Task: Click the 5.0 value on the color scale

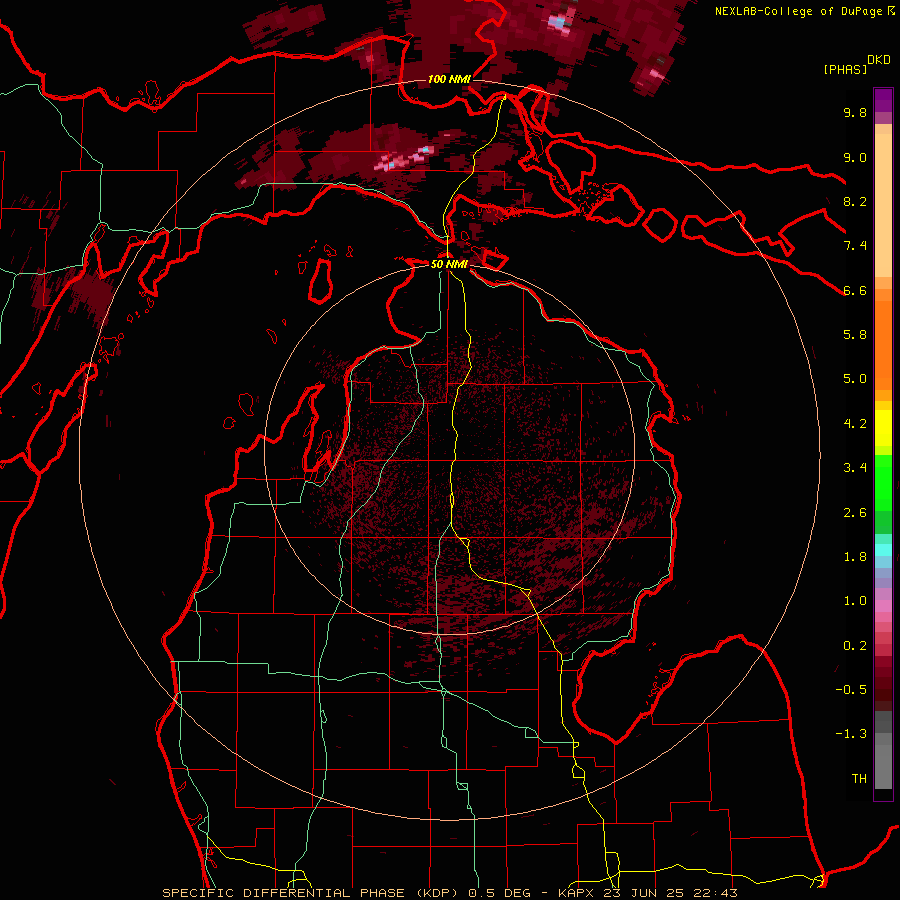Action: pos(855,379)
